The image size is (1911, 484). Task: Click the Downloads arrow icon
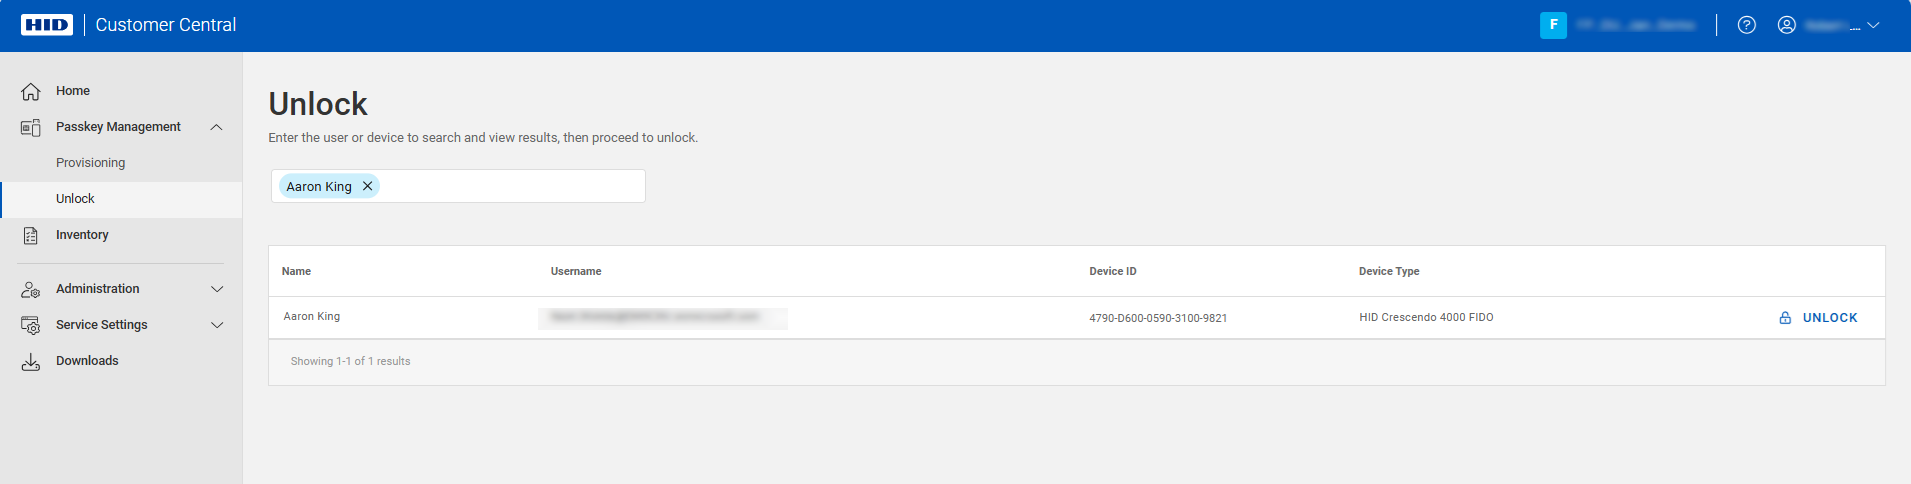(x=31, y=361)
